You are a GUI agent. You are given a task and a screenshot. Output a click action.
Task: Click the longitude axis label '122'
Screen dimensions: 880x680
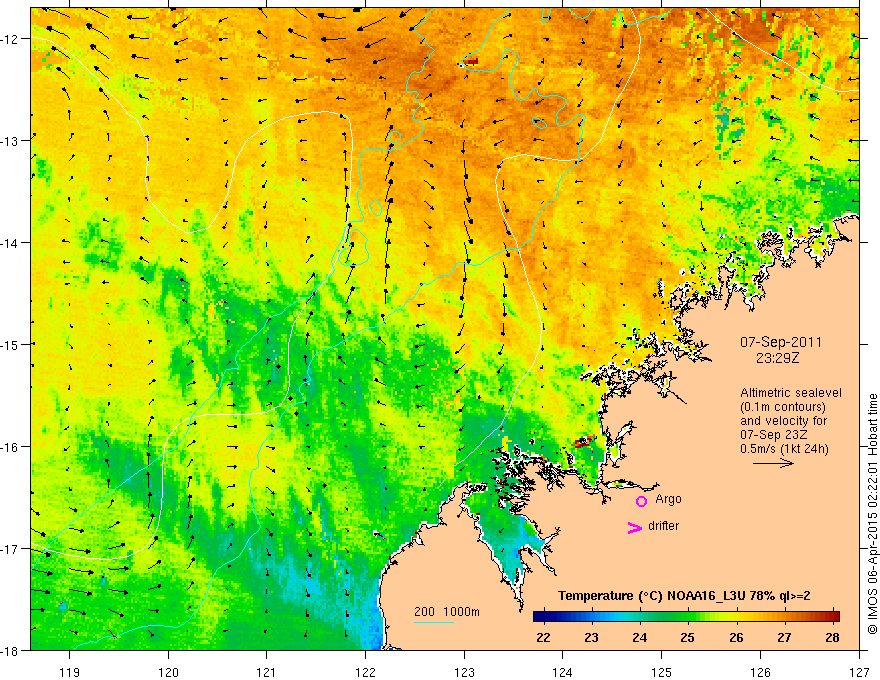[x=365, y=672]
